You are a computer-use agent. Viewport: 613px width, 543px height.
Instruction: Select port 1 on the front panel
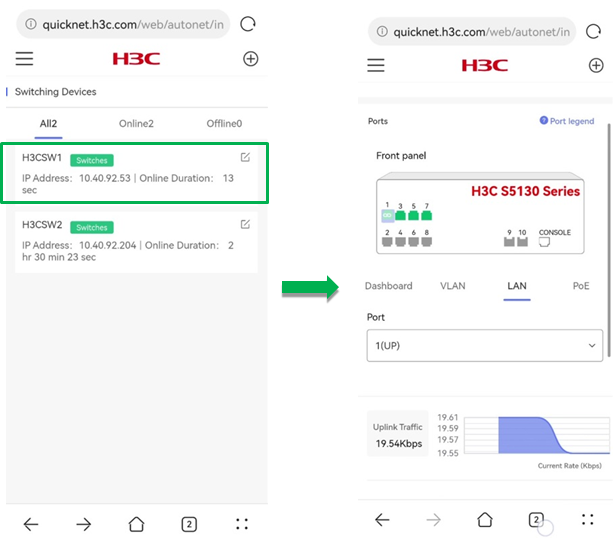(x=387, y=215)
